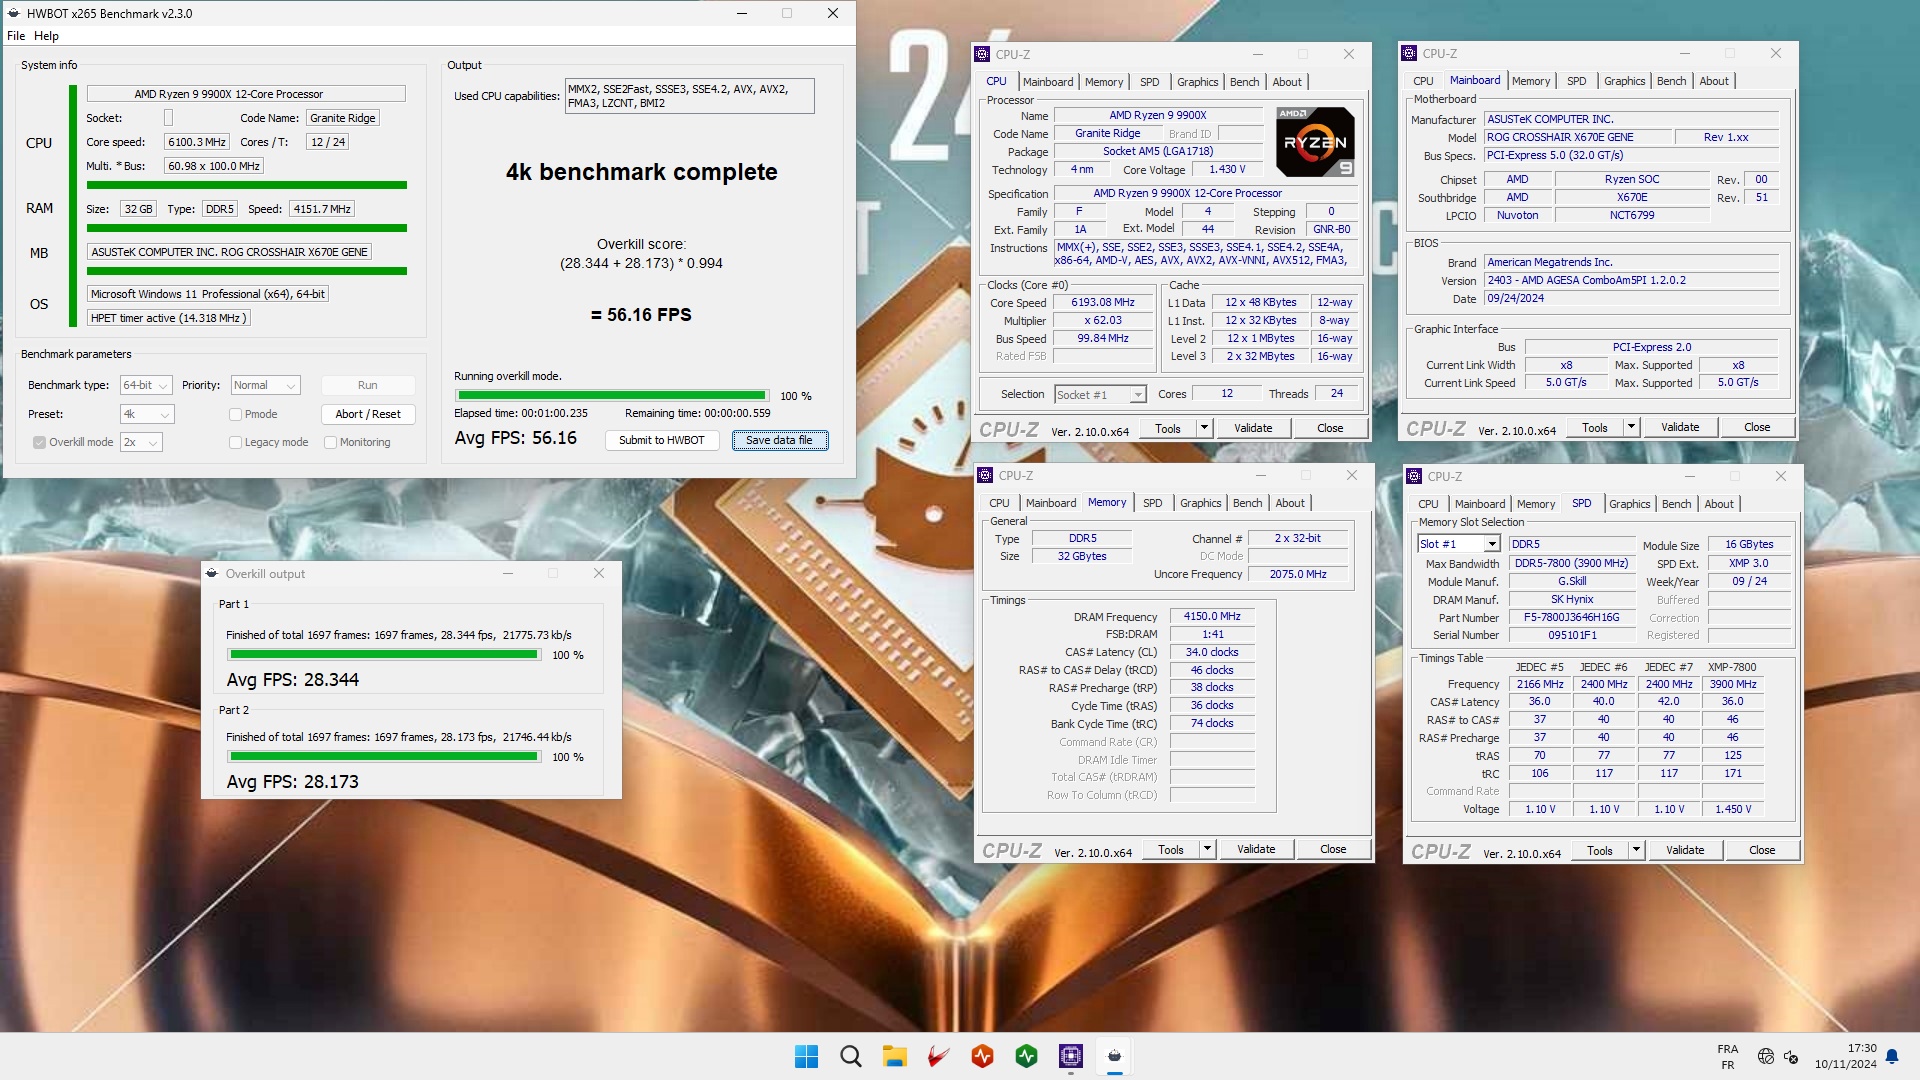Click the Used CPU capabilities text box
1920x1080 pixels.
pos(689,96)
